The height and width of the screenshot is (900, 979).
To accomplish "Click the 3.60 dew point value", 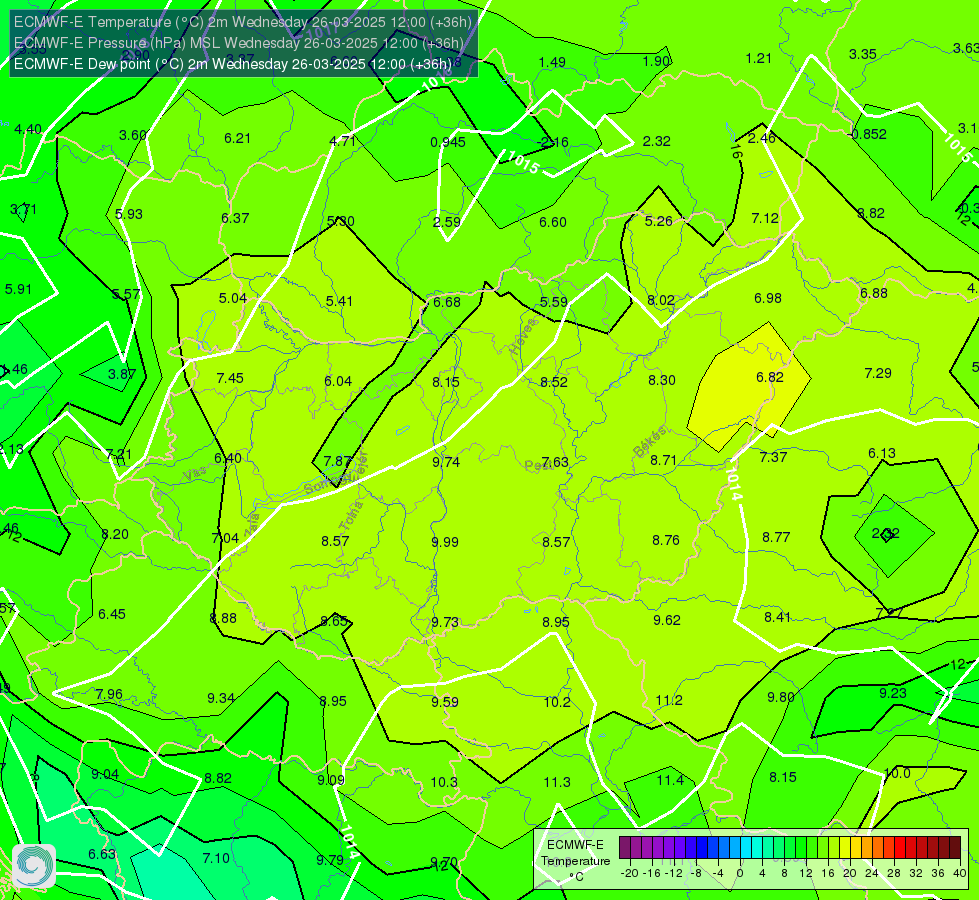I will 133,136.
